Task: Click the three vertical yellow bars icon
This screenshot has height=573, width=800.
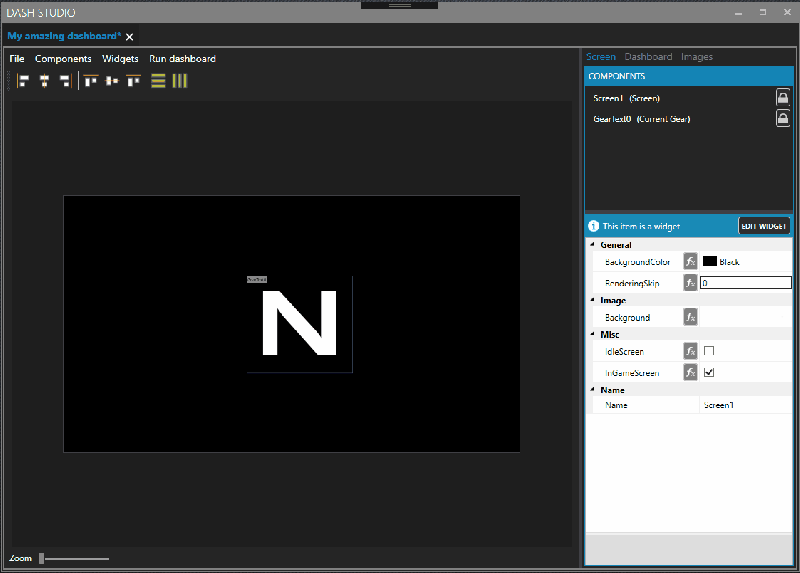Action: [180, 81]
